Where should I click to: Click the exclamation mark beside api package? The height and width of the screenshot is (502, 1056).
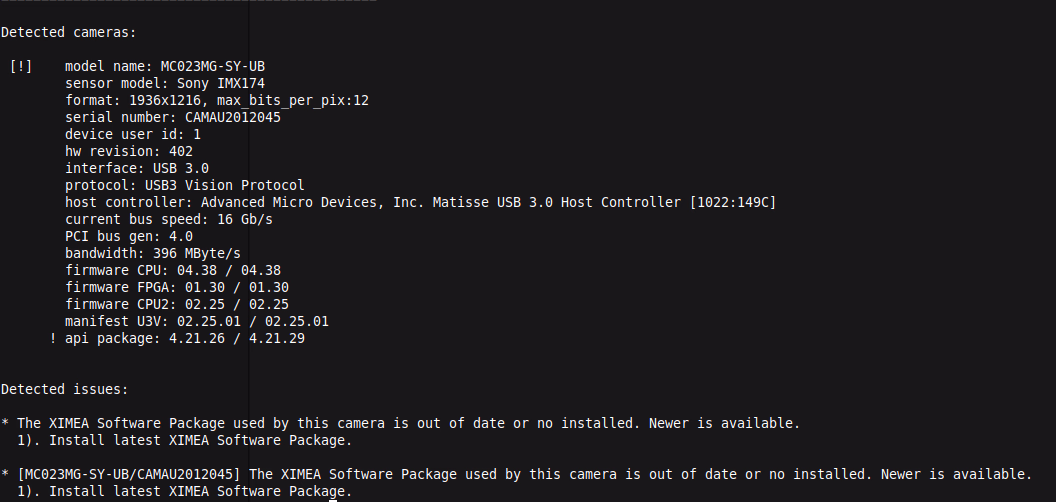(53, 338)
